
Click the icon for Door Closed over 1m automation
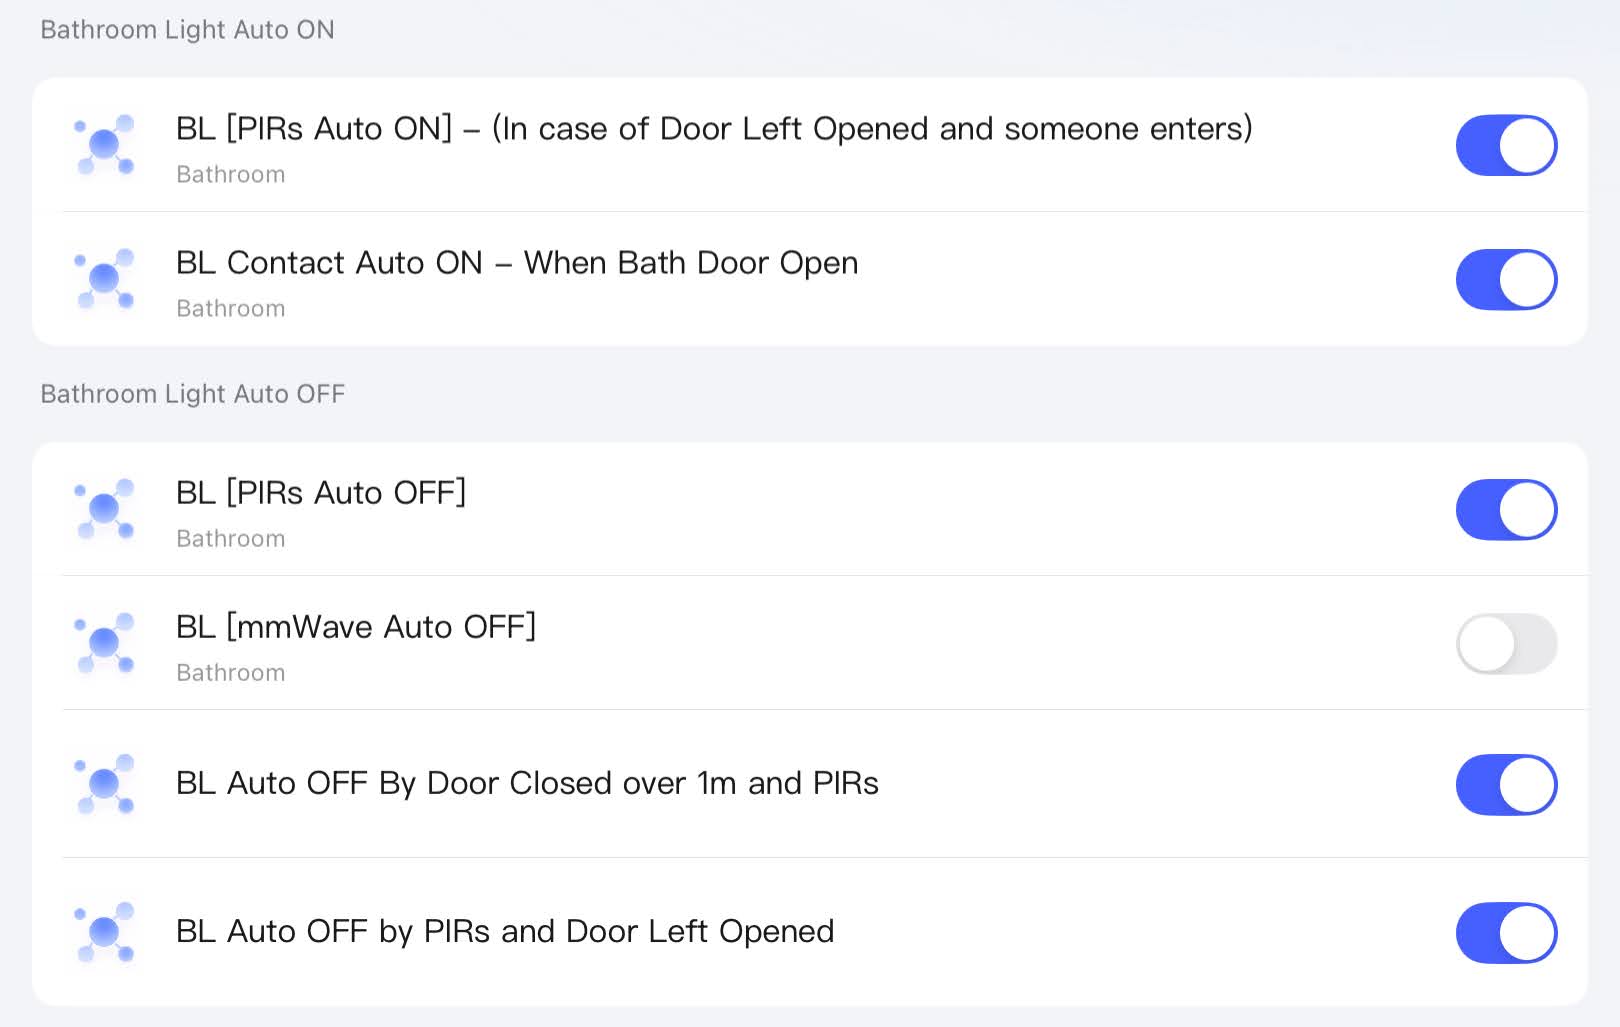coord(105,784)
